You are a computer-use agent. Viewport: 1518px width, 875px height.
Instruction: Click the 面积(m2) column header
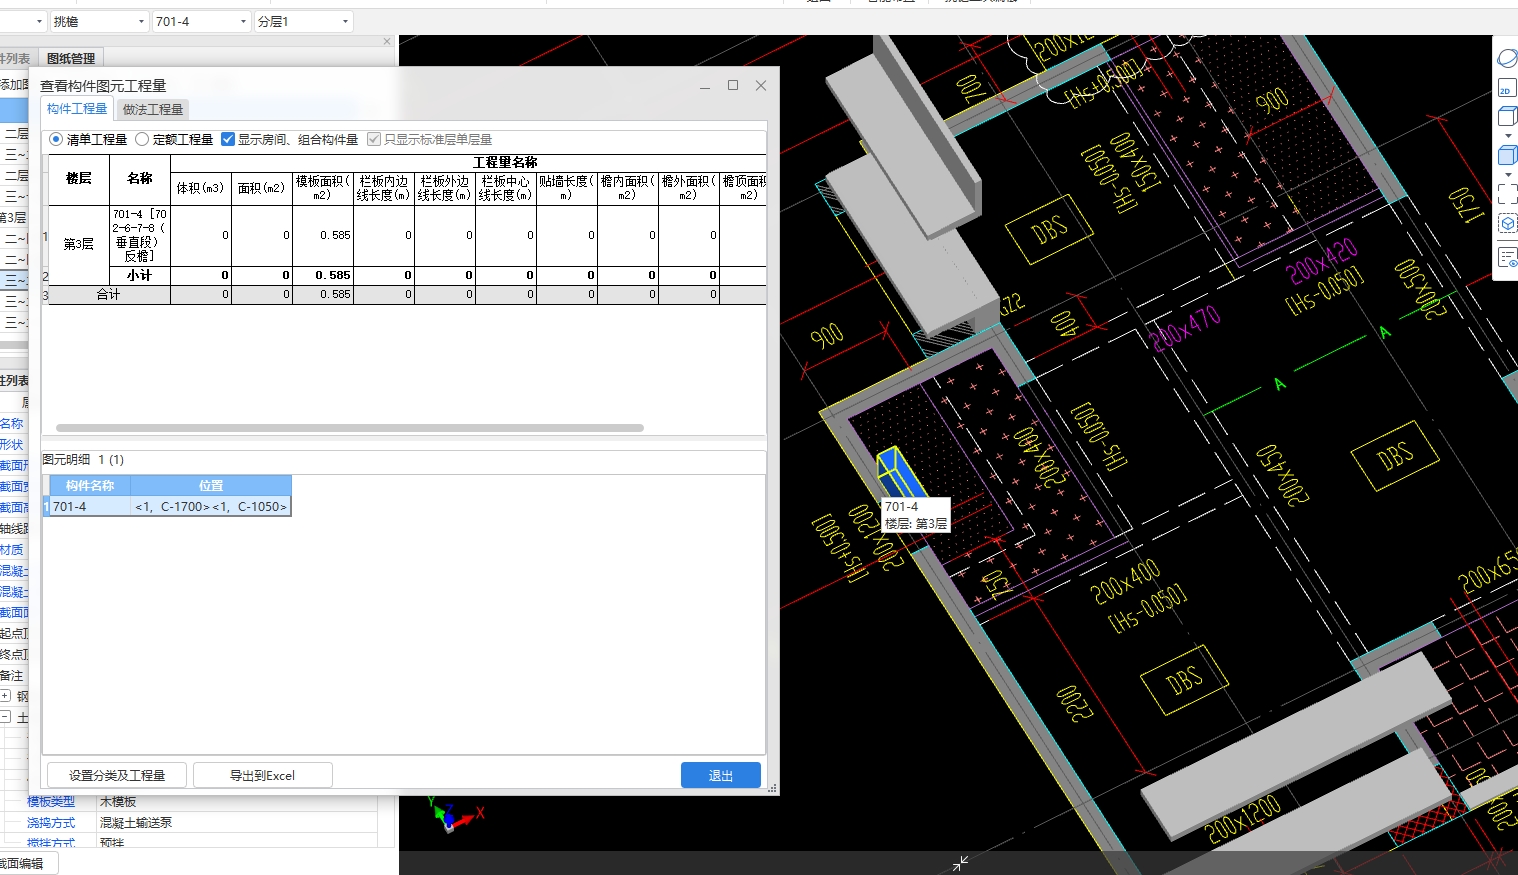tap(262, 188)
